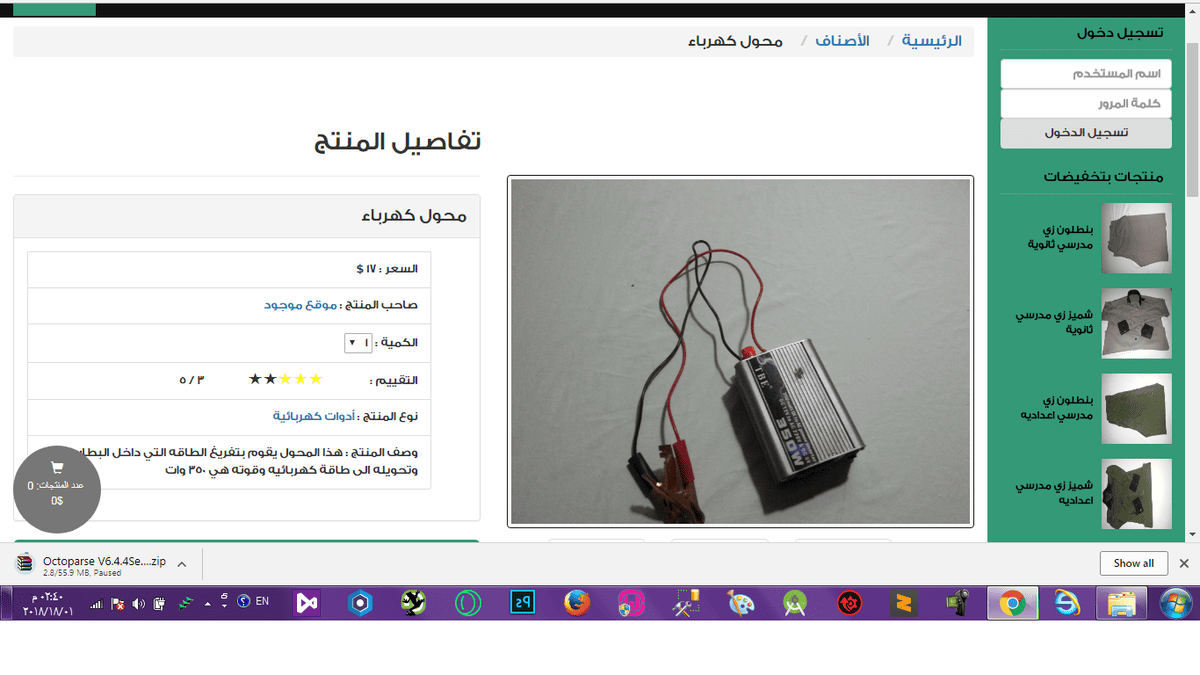Open the hammer-and-wrench tools taskbar icon
Viewport: 1200px width, 675px height.
pyautogui.click(x=686, y=603)
